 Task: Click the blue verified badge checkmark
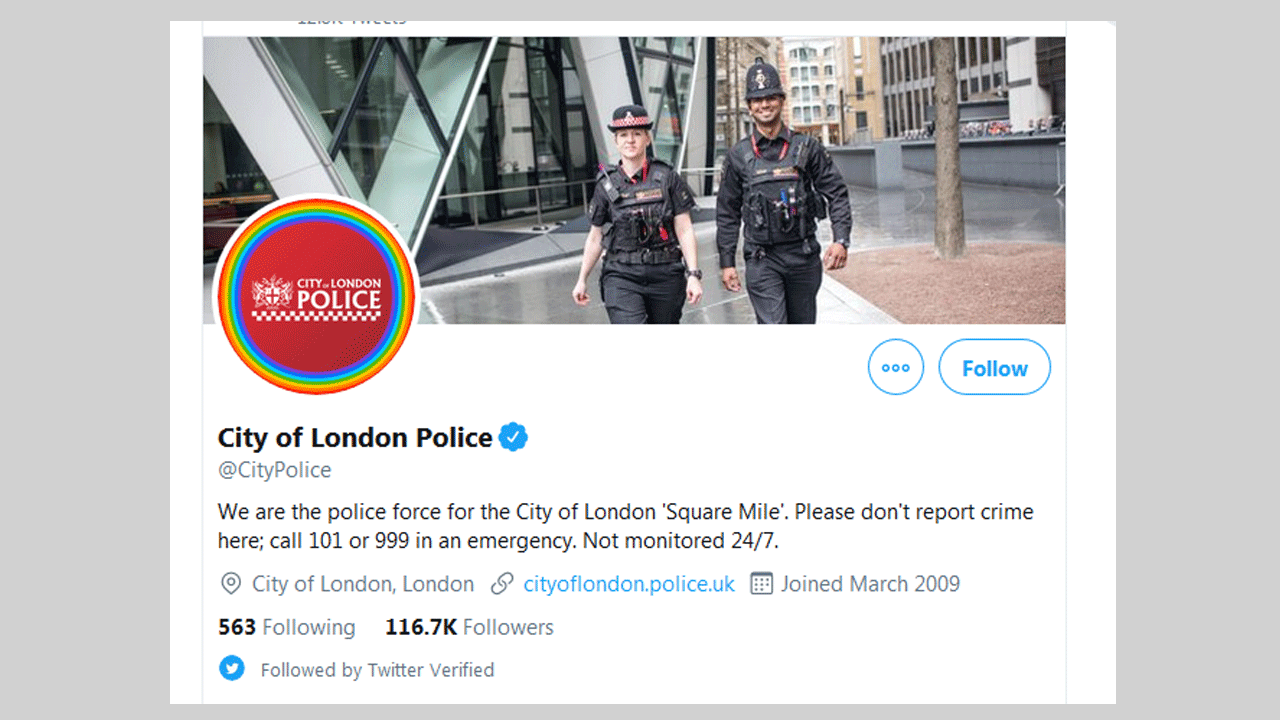click(x=513, y=437)
